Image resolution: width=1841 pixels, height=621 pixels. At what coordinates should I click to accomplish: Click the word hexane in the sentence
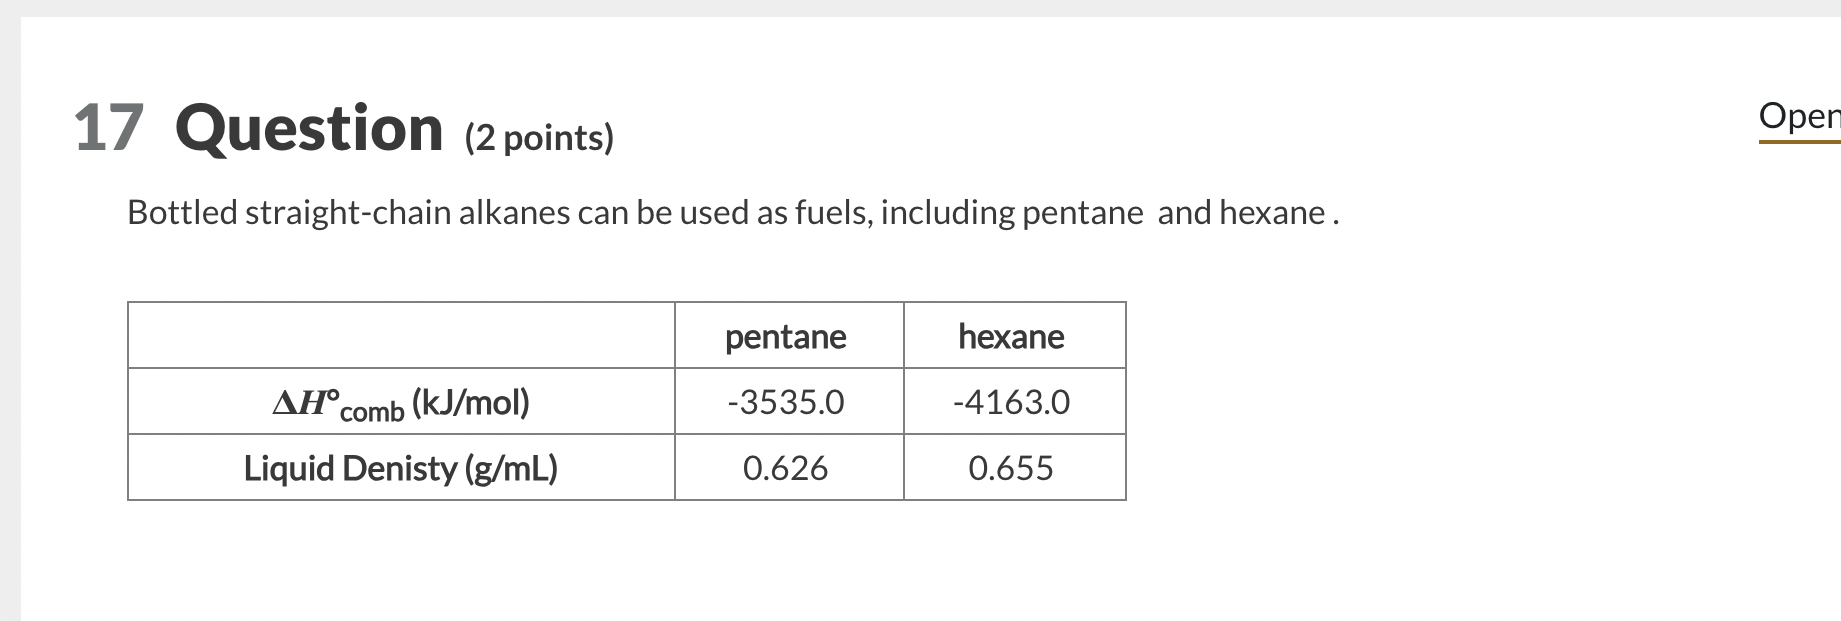tap(1272, 213)
